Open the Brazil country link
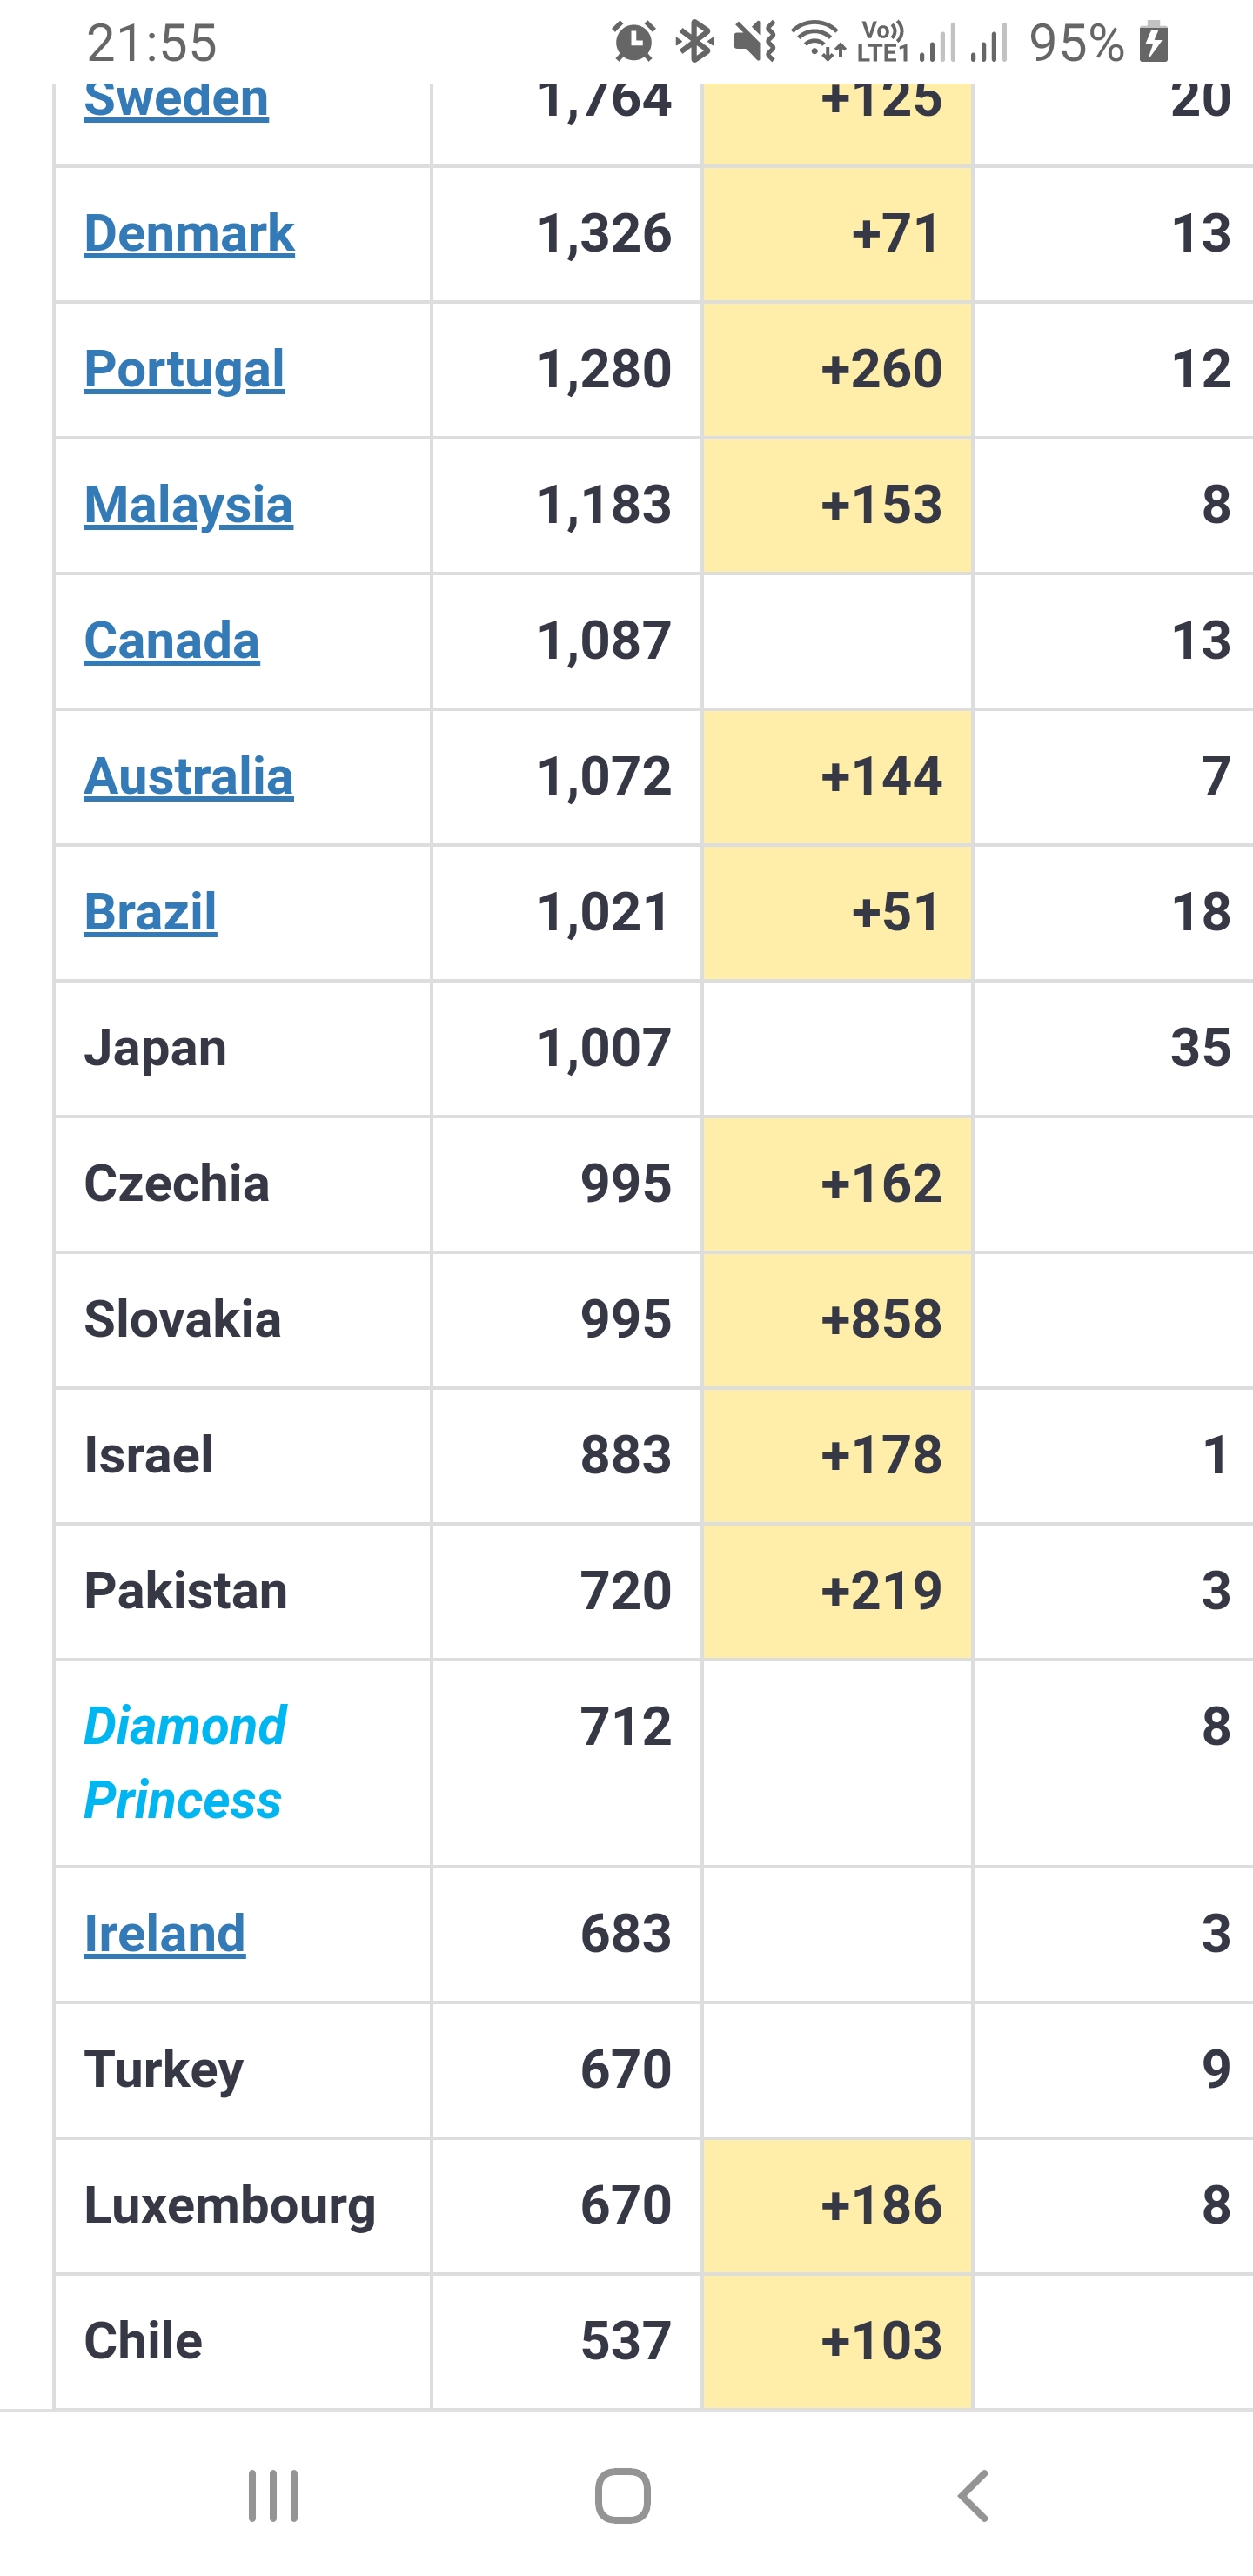Image resolution: width=1253 pixels, height=2576 pixels. click(150, 913)
